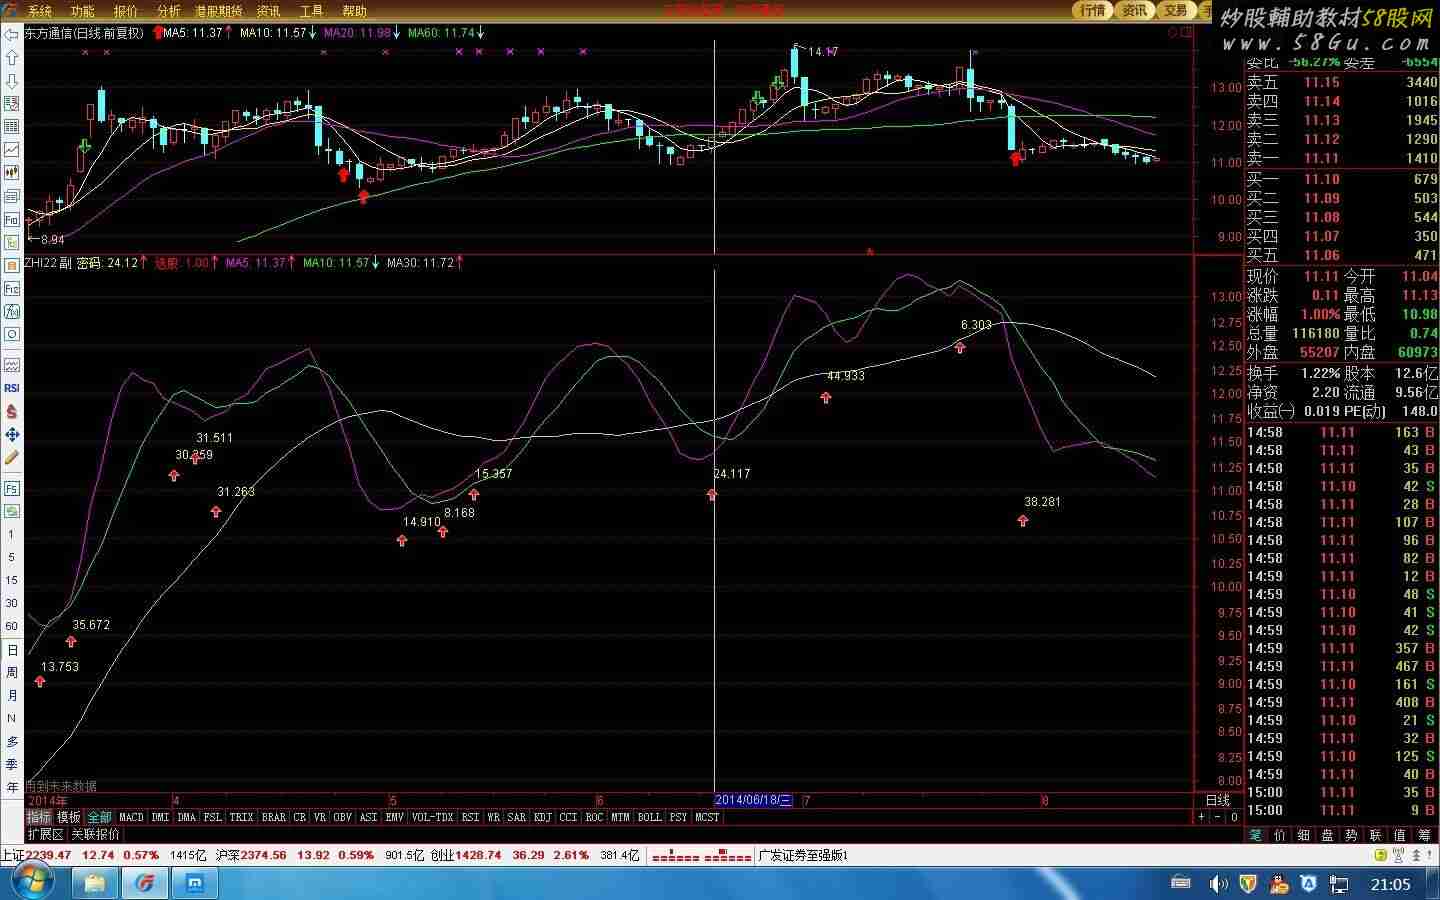Click the four-way move arrows icon
The height and width of the screenshot is (900, 1440).
point(12,434)
